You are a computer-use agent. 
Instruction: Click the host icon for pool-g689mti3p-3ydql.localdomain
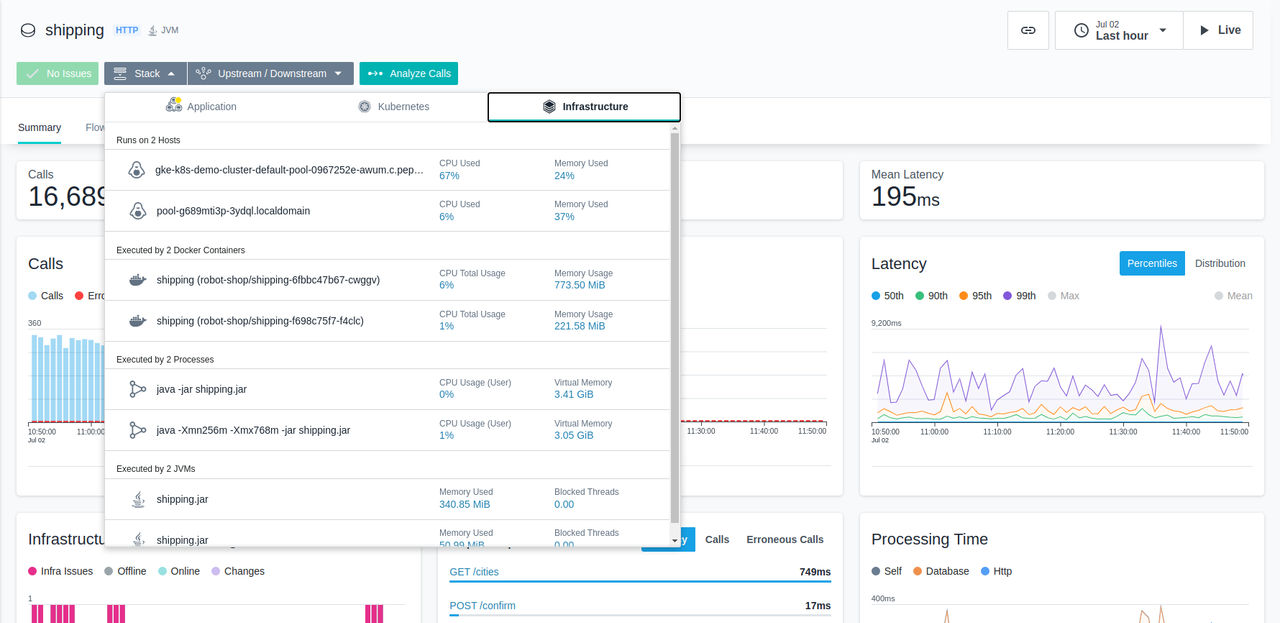pos(137,211)
